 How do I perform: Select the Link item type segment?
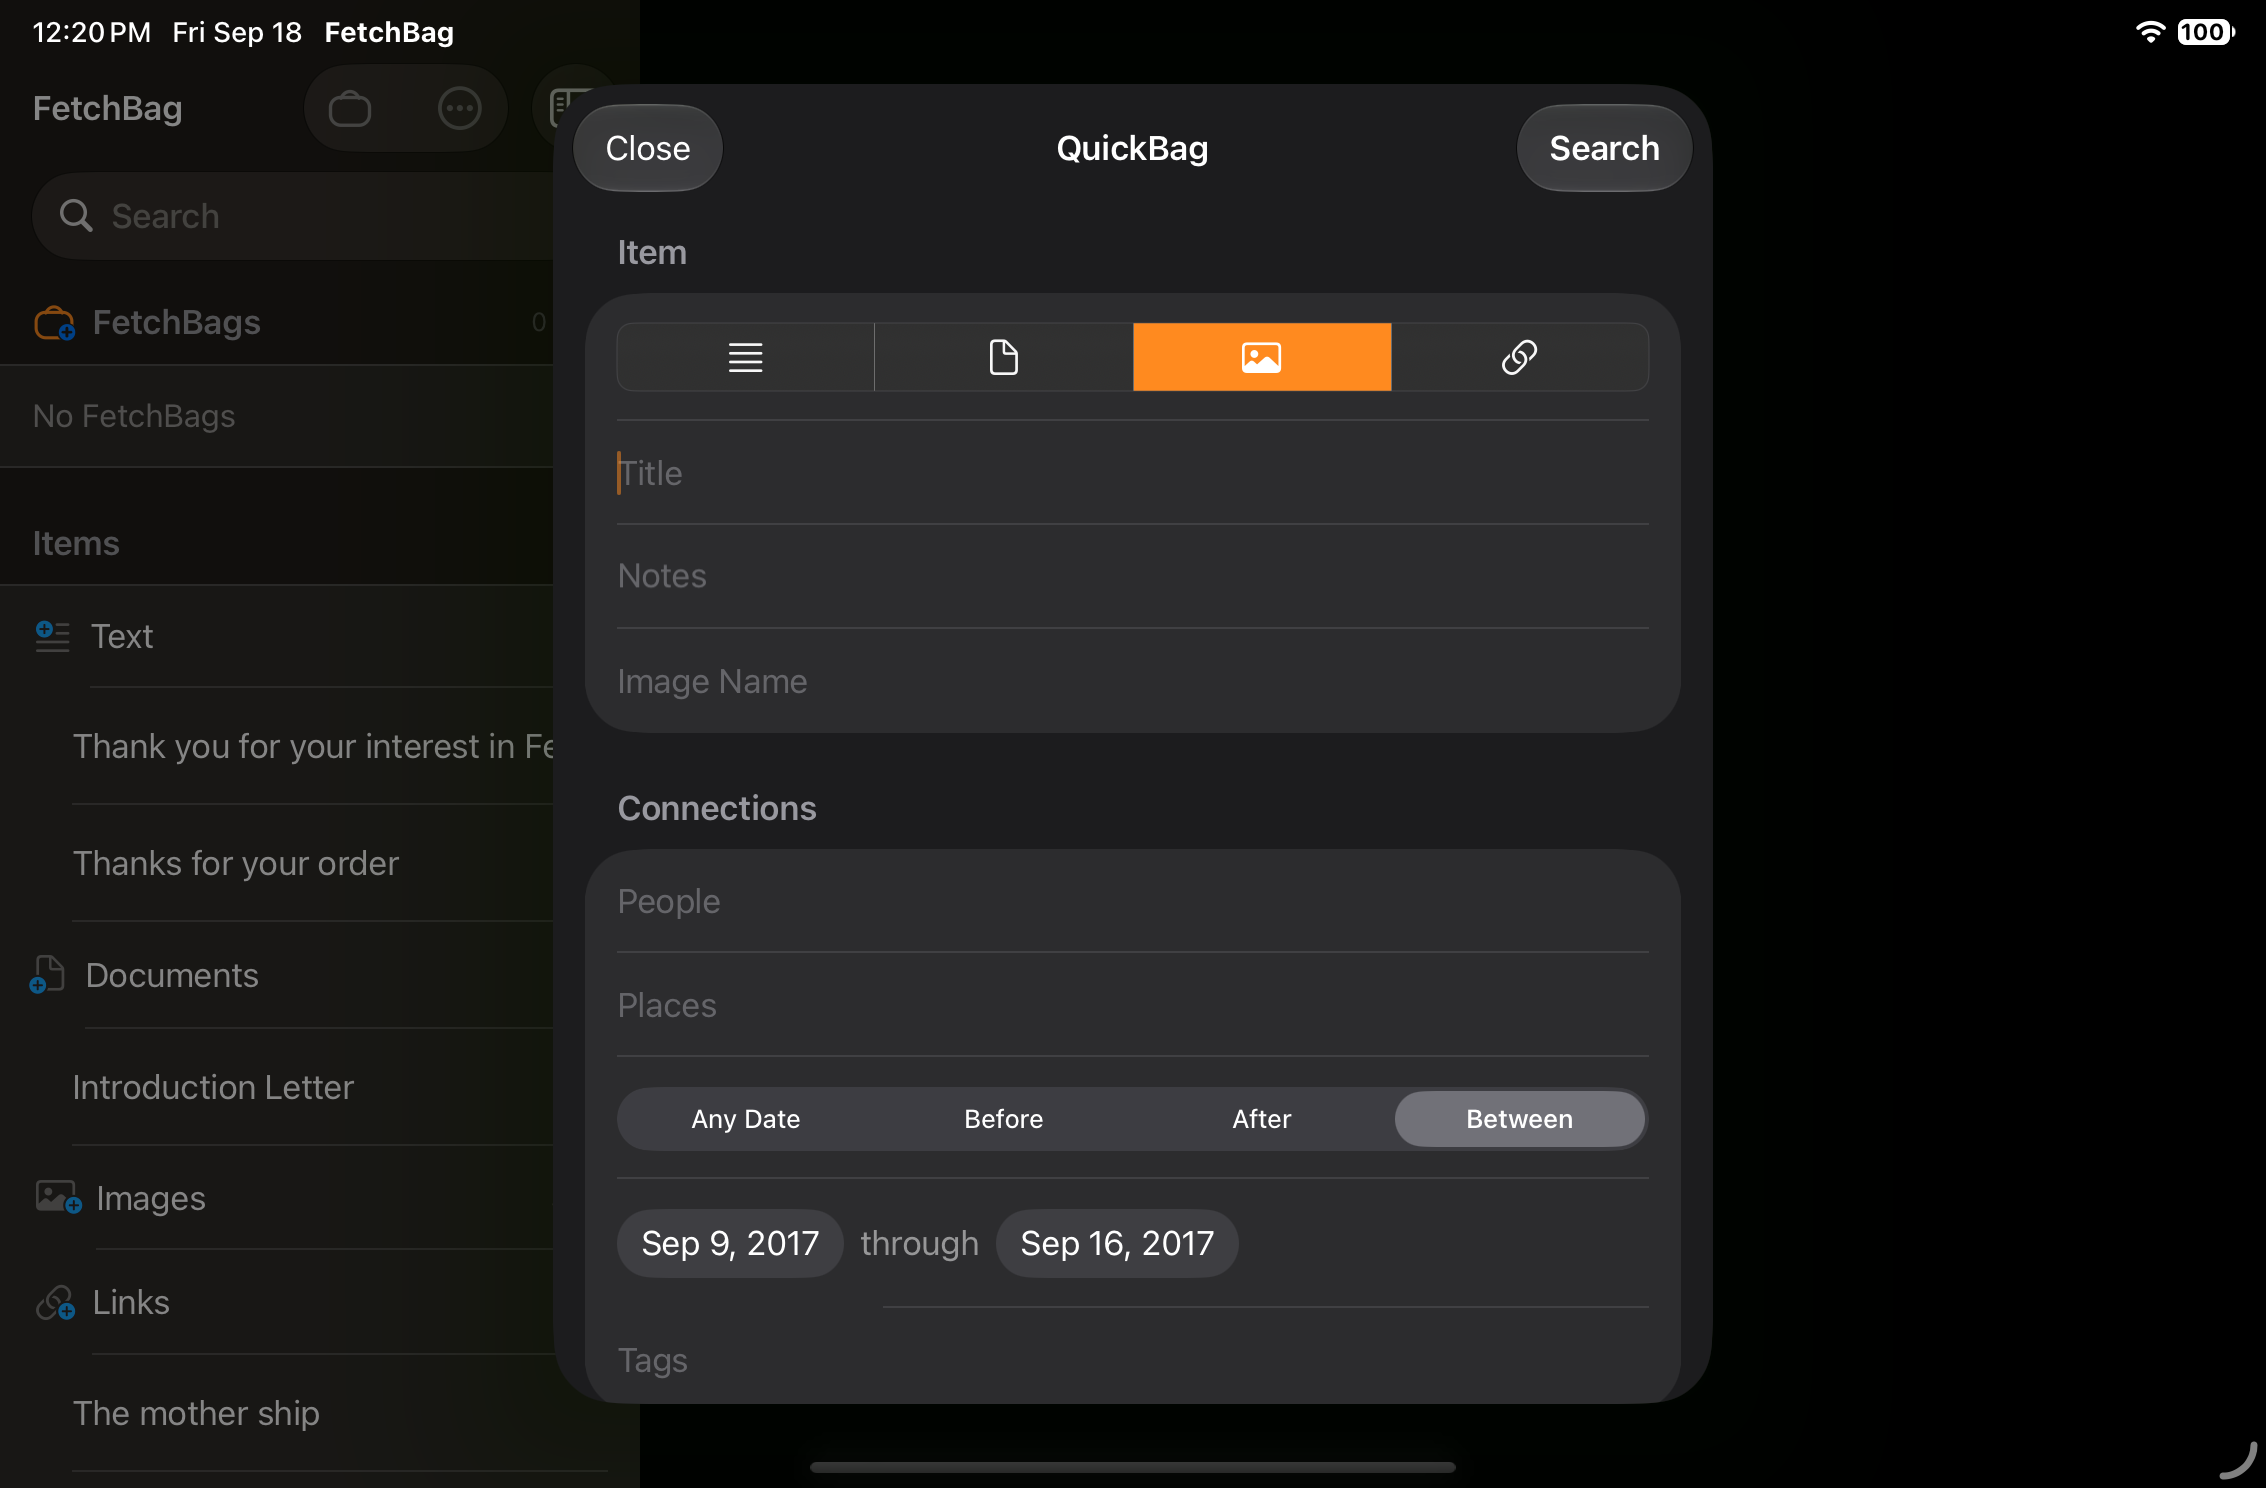[x=1520, y=357]
